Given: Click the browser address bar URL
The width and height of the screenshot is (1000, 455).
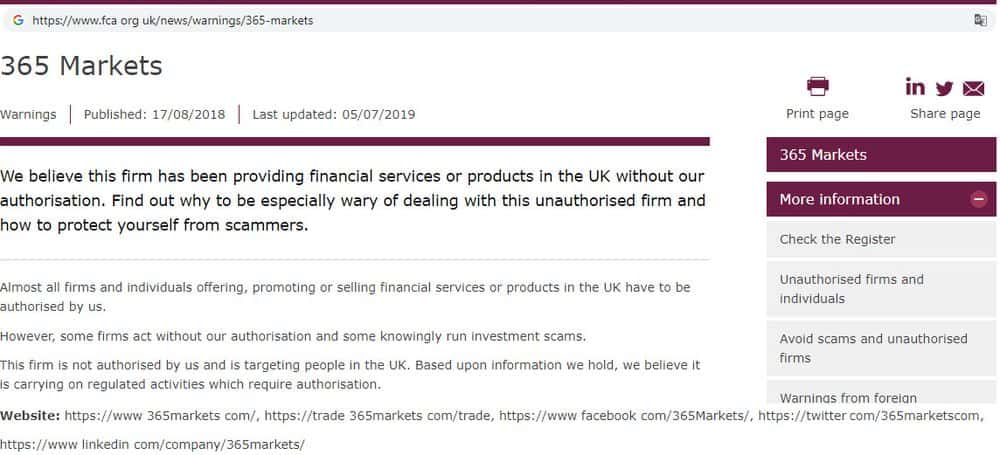Looking at the screenshot, I should pyautogui.click(x=172, y=20).
